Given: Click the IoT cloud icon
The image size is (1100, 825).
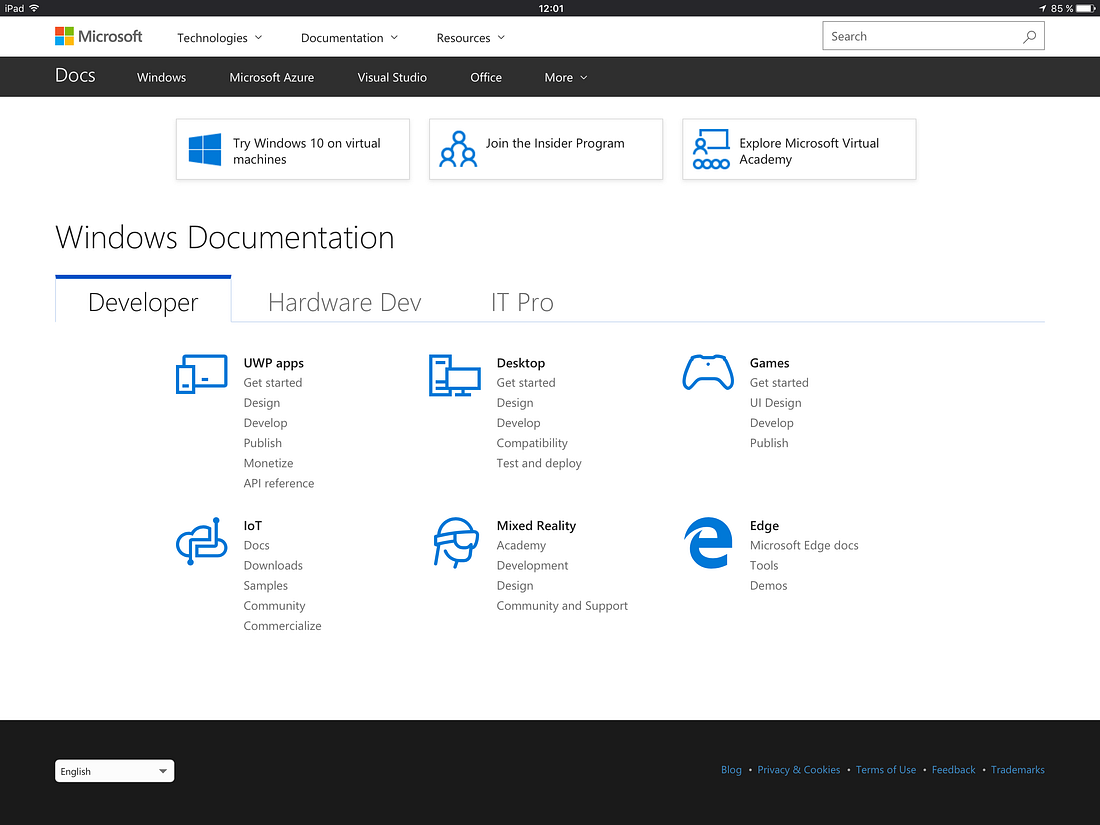Looking at the screenshot, I should click(201, 541).
